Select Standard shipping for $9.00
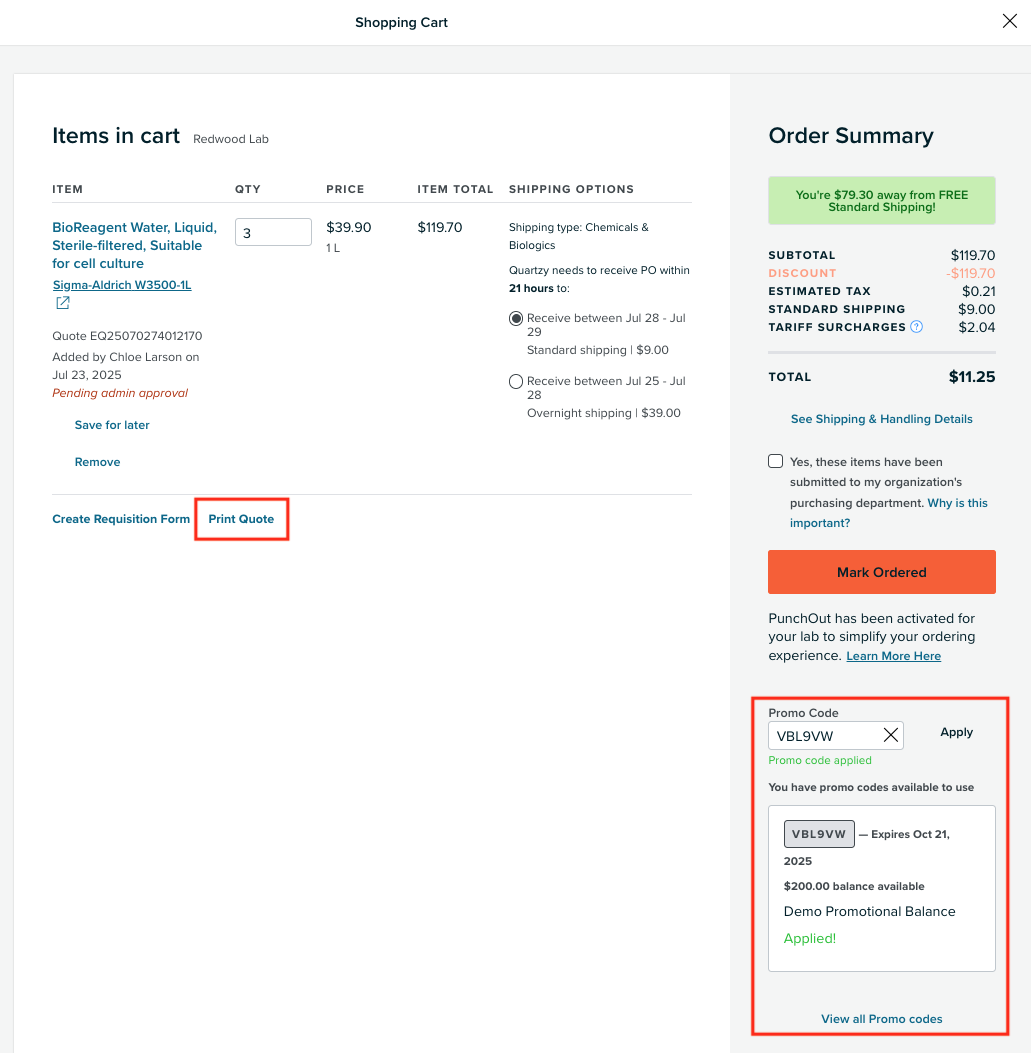This screenshot has width=1031, height=1053. click(516, 319)
